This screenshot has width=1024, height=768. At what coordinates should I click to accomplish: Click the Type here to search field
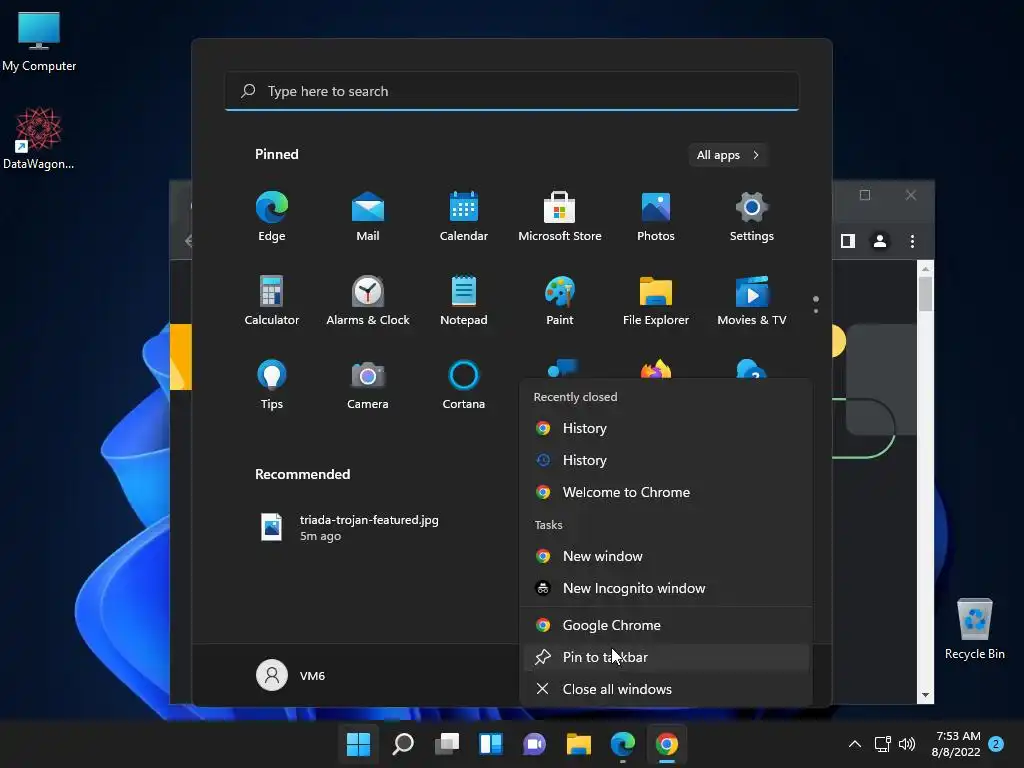click(x=512, y=91)
